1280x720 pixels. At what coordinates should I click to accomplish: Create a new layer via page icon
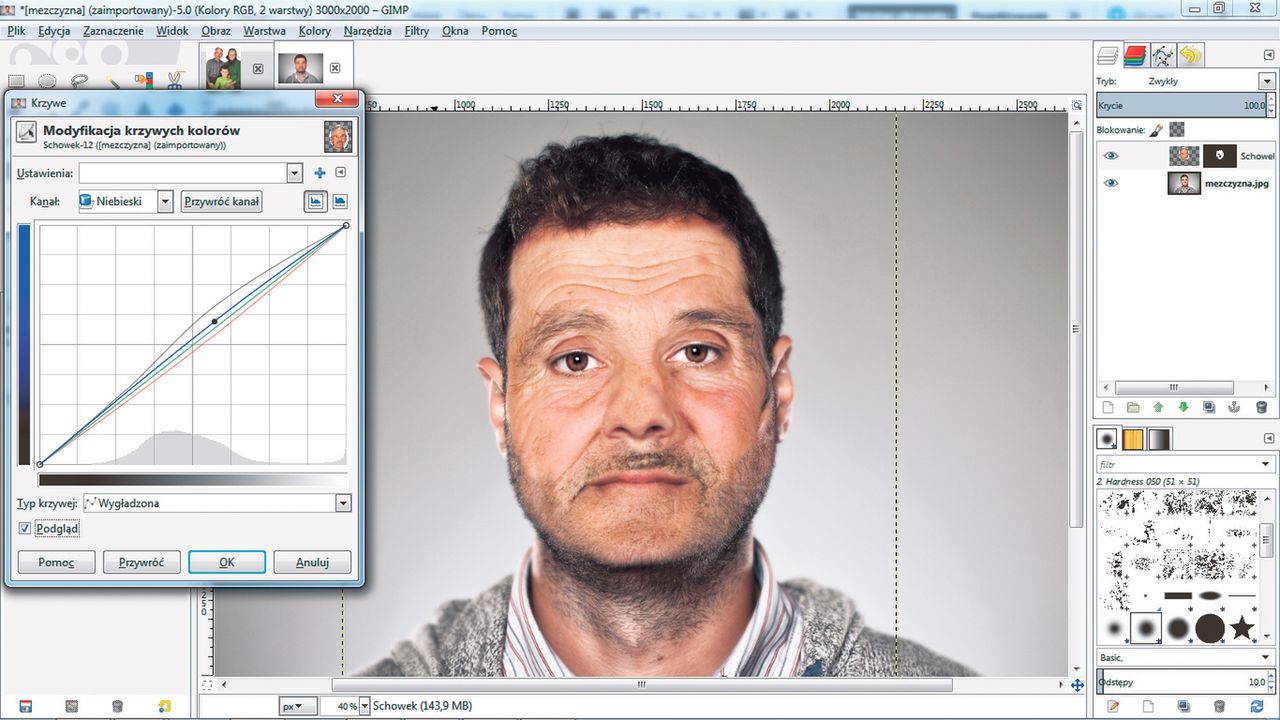1107,407
